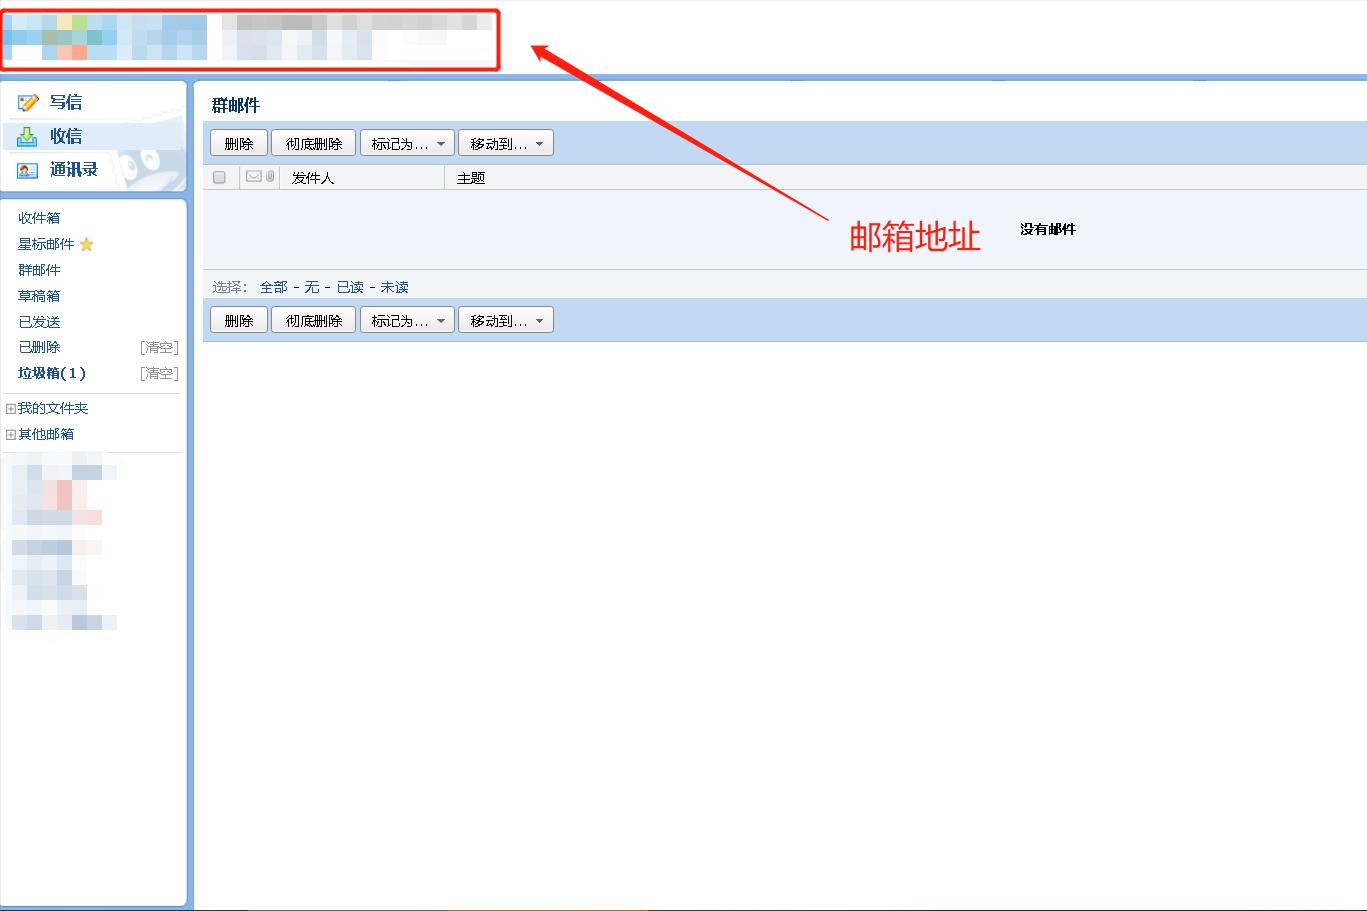The width and height of the screenshot is (1367, 911).
Task: Open 通讯录 contacts via its card icon
Action: (x=27, y=170)
